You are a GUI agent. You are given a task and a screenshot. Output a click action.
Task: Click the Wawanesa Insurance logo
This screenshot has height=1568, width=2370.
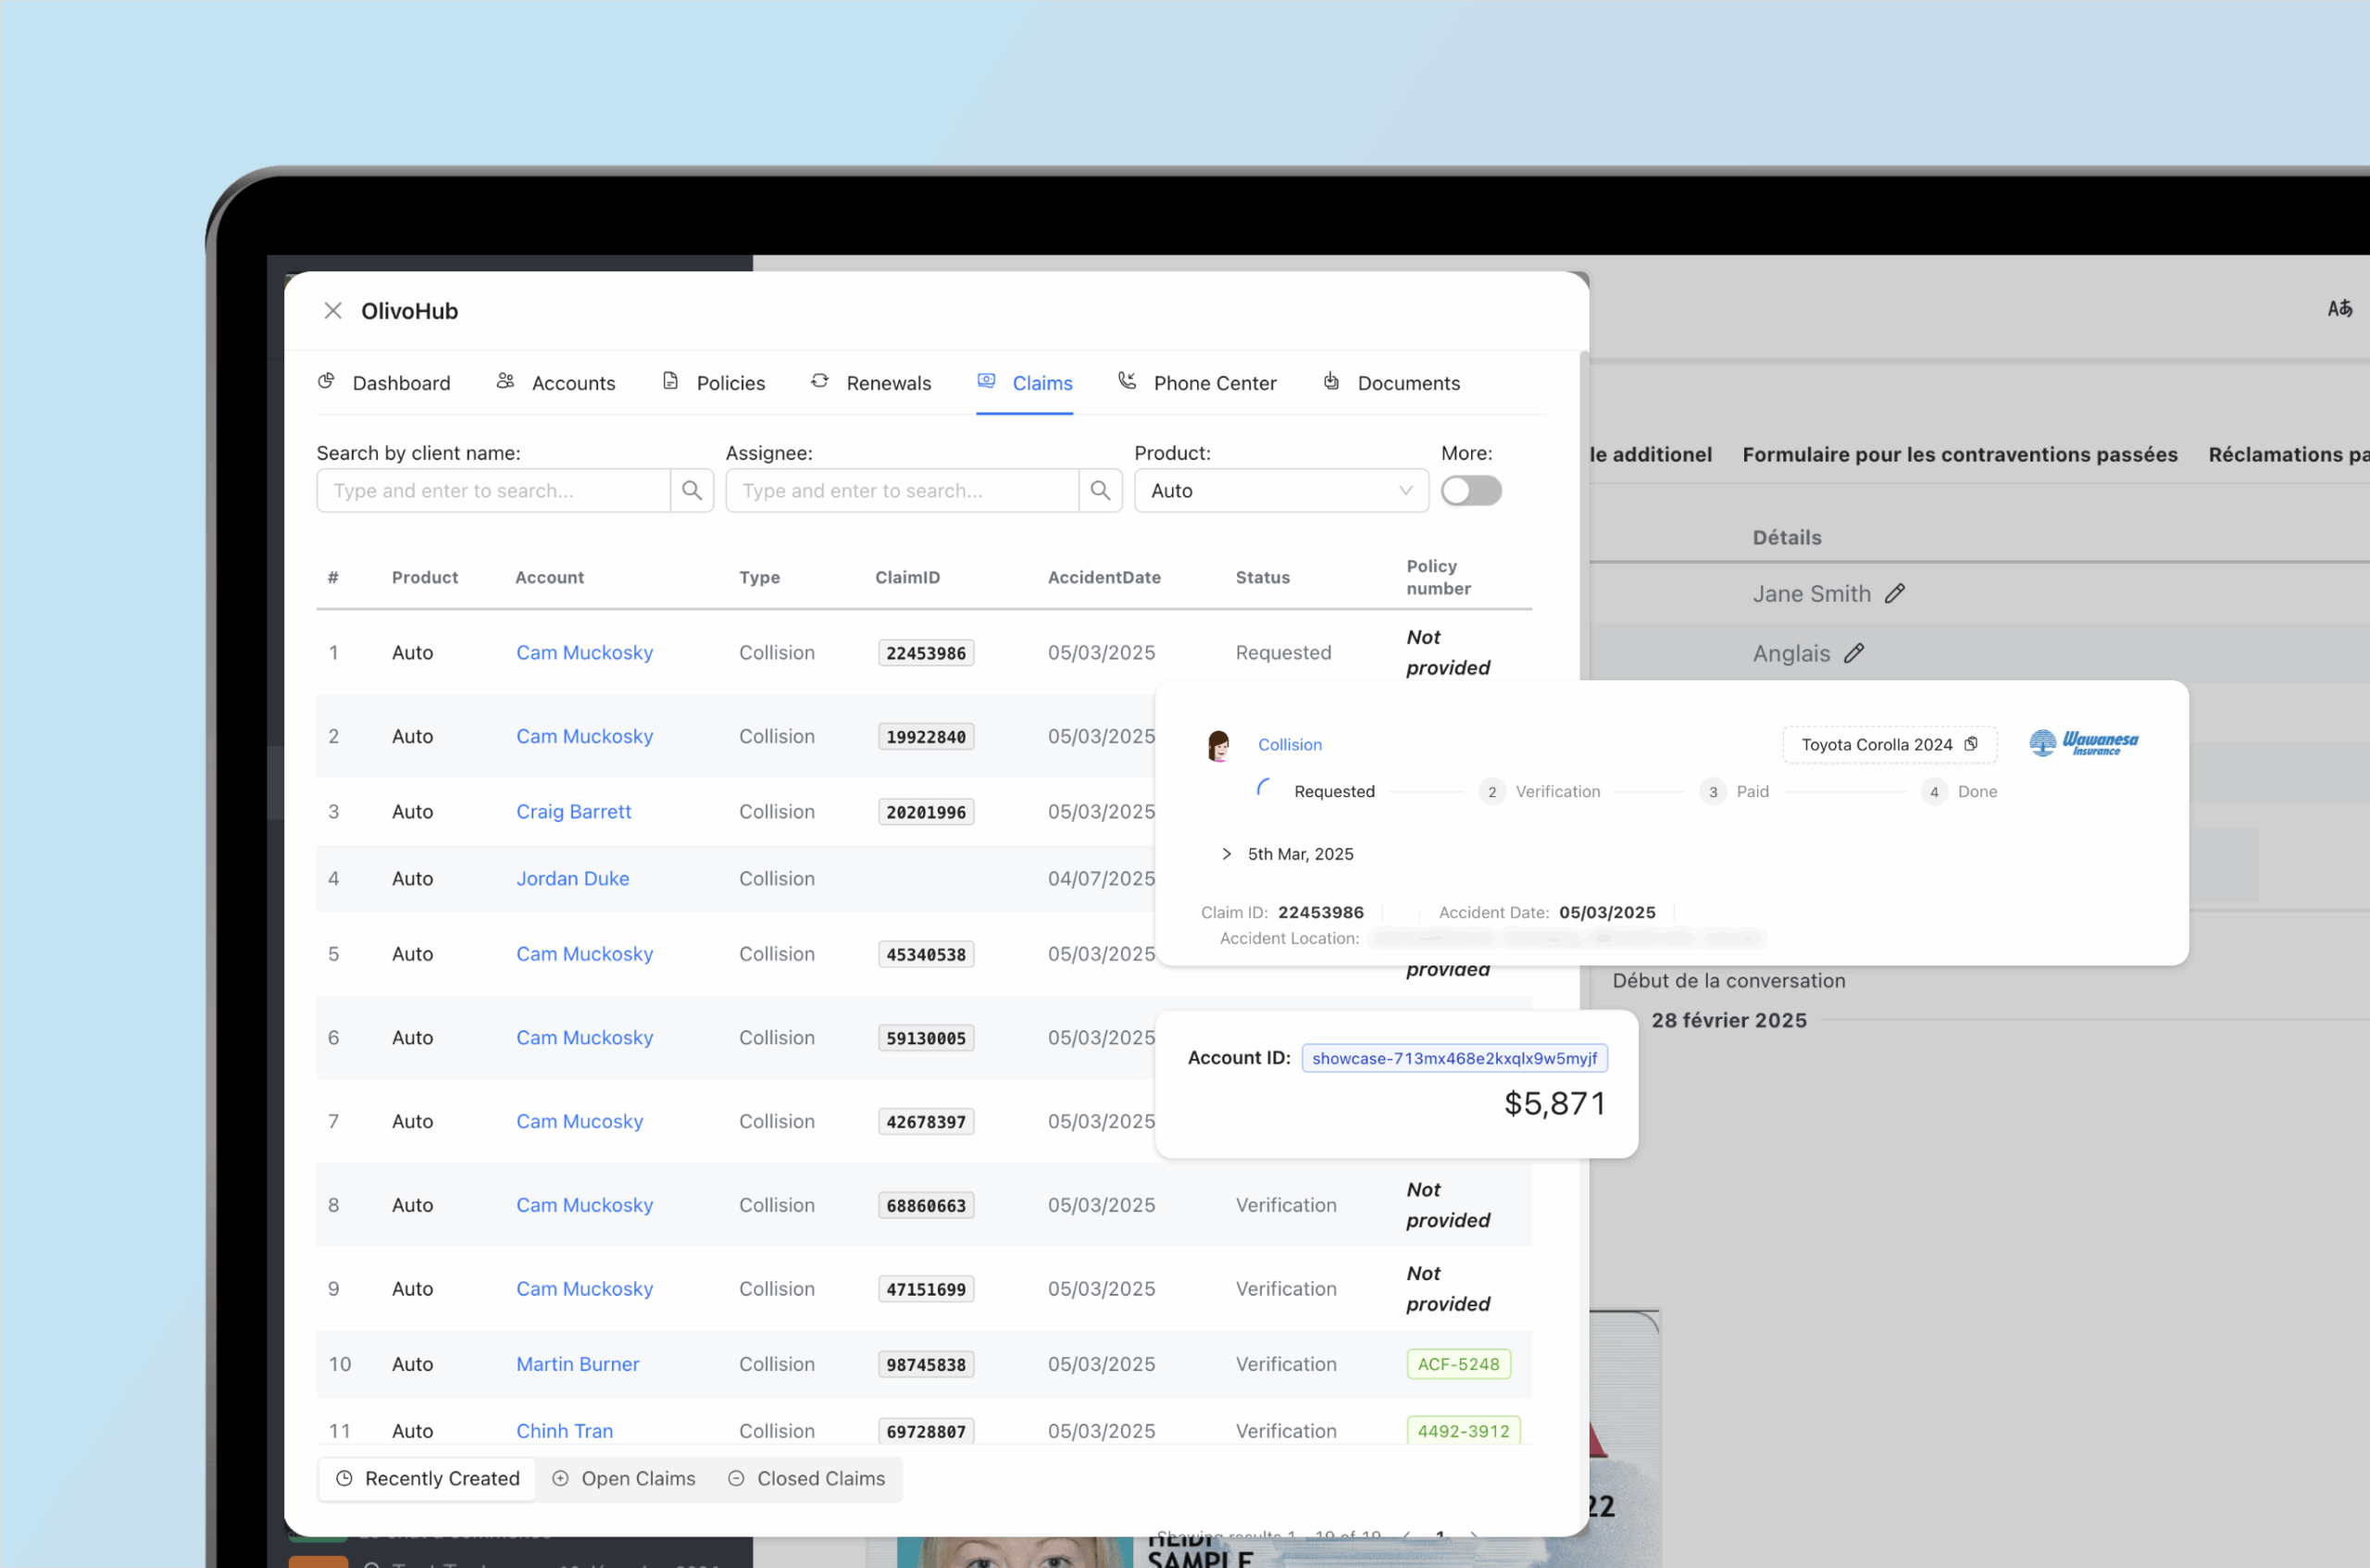[x=2084, y=743]
